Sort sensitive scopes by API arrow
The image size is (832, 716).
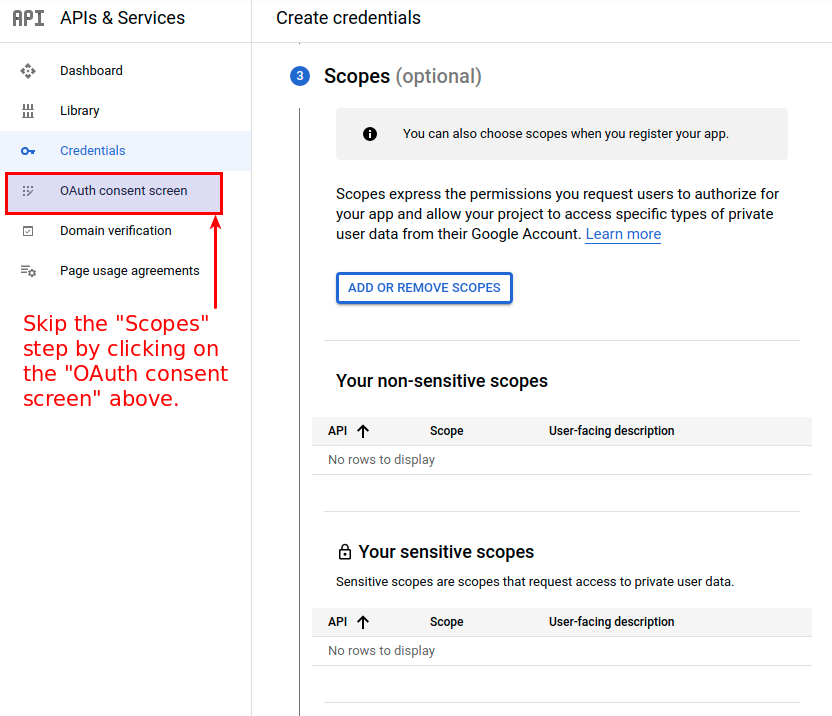363,622
